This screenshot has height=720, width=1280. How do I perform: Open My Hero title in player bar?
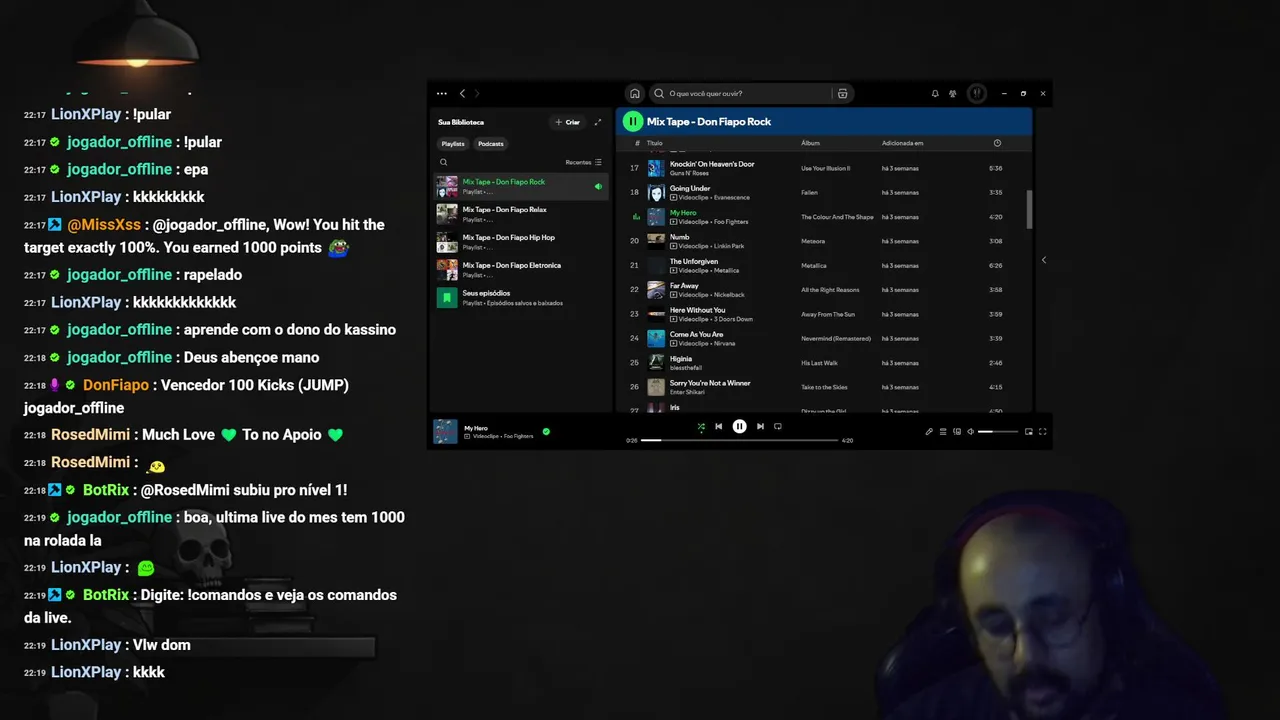click(x=476, y=428)
